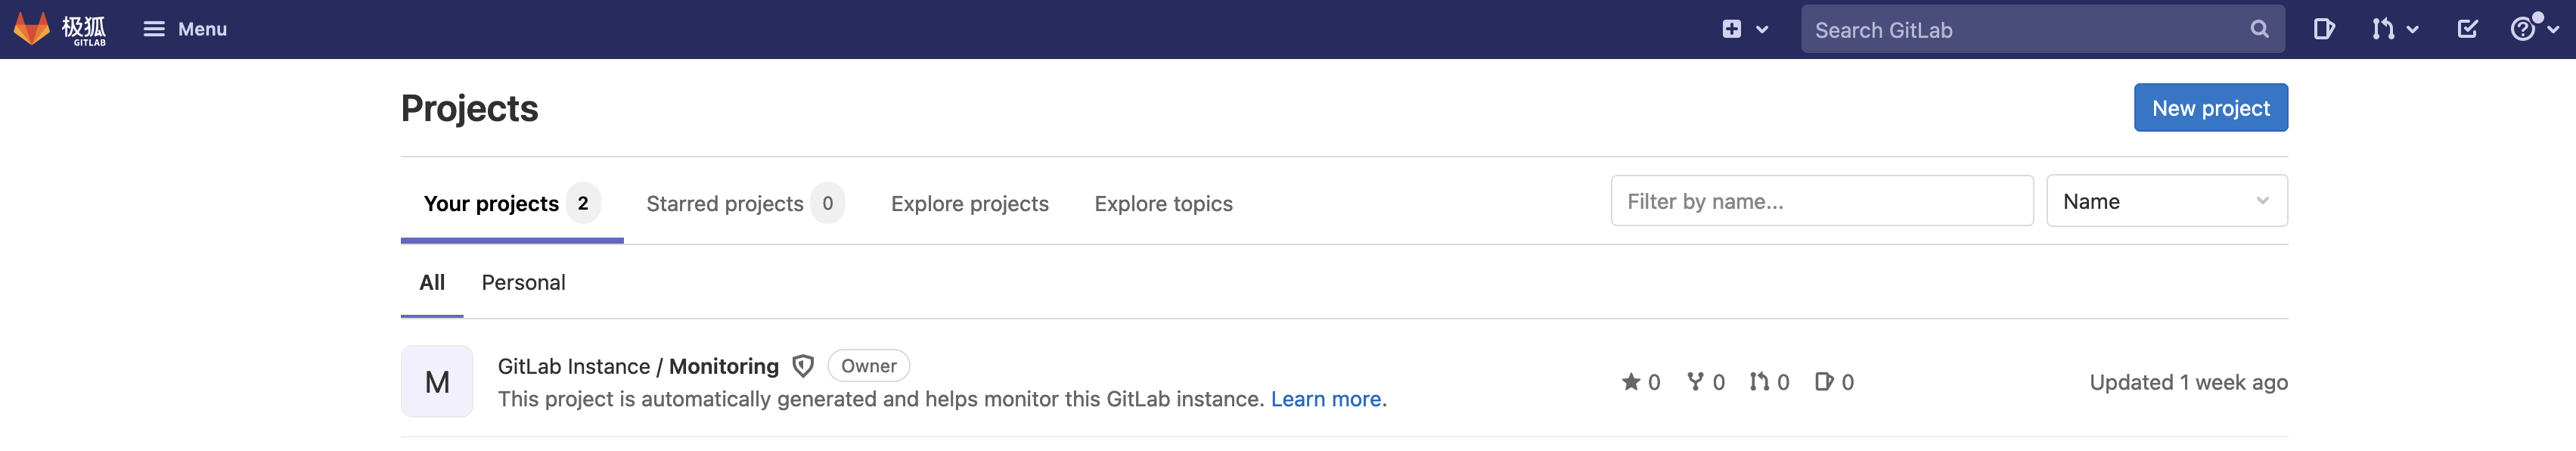Open the Explore topics tab
This screenshot has height=451, width=2576.
point(1163,203)
